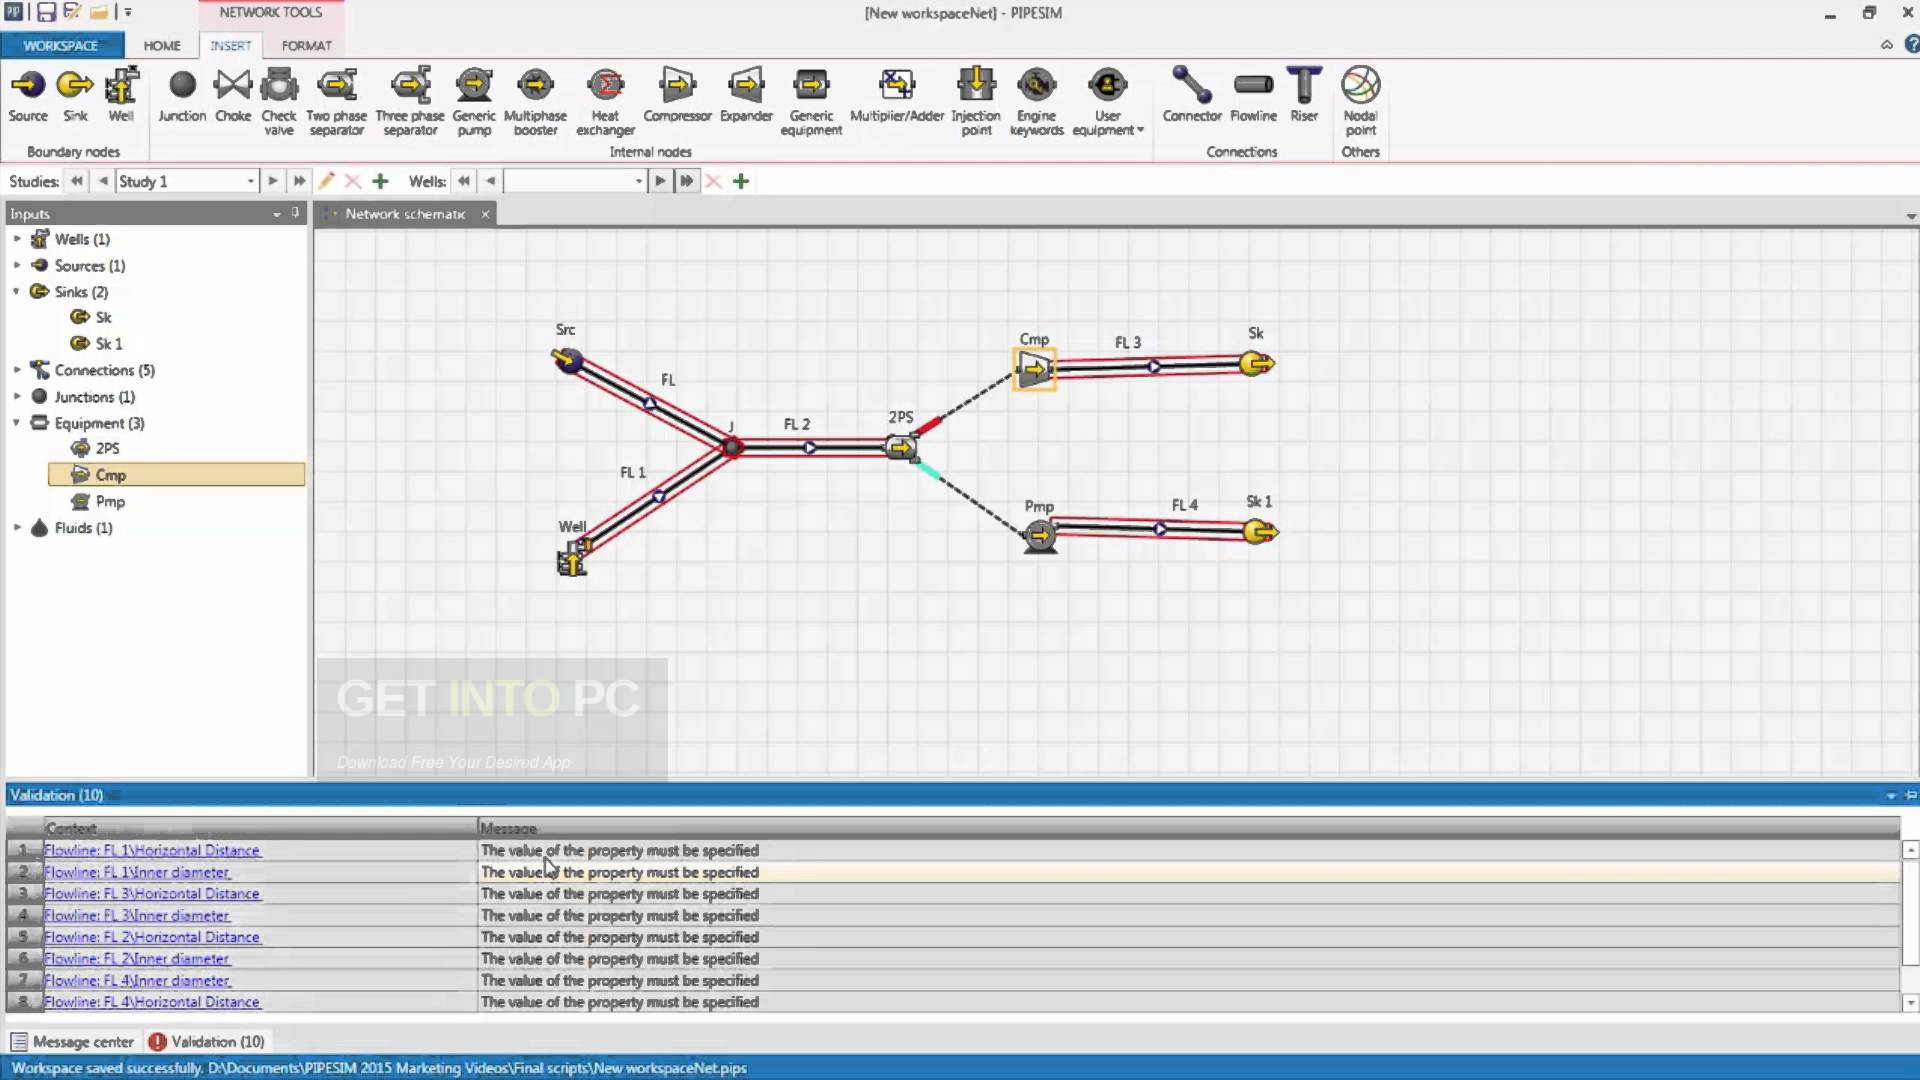
Task: Switch to the HOME ribbon tab
Action: [162, 45]
